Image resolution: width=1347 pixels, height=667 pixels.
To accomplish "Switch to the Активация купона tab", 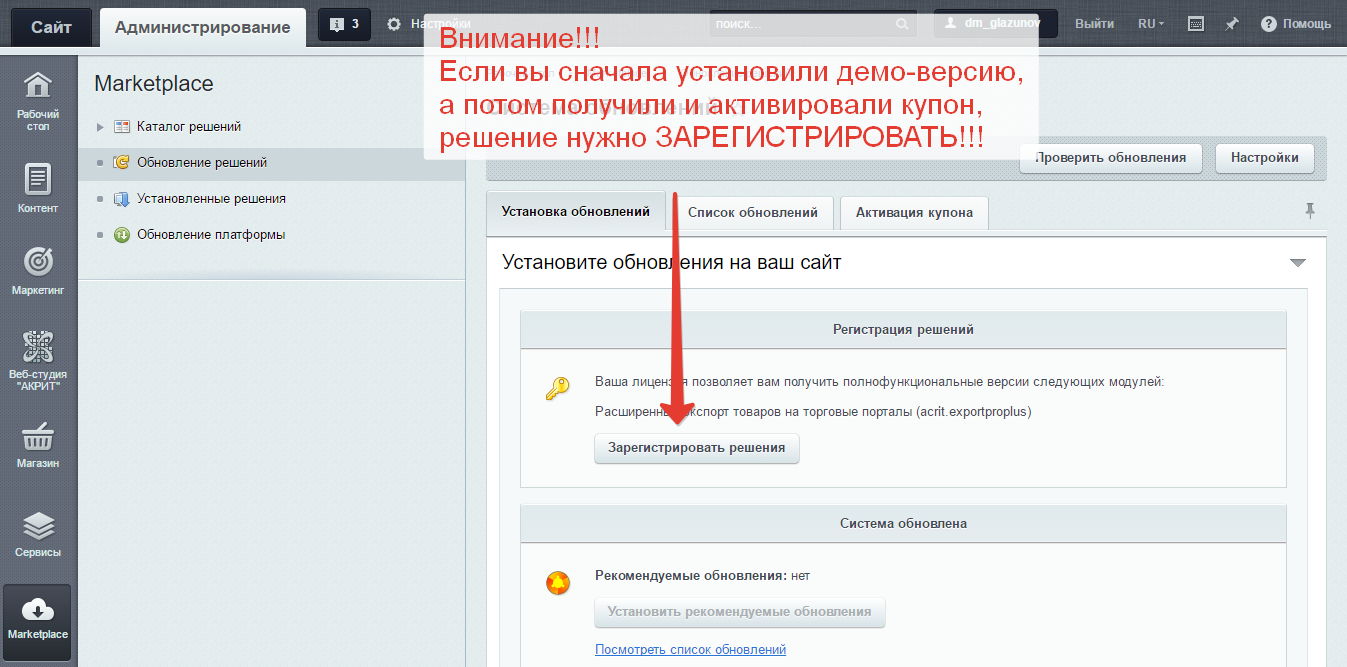I will click(x=914, y=212).
